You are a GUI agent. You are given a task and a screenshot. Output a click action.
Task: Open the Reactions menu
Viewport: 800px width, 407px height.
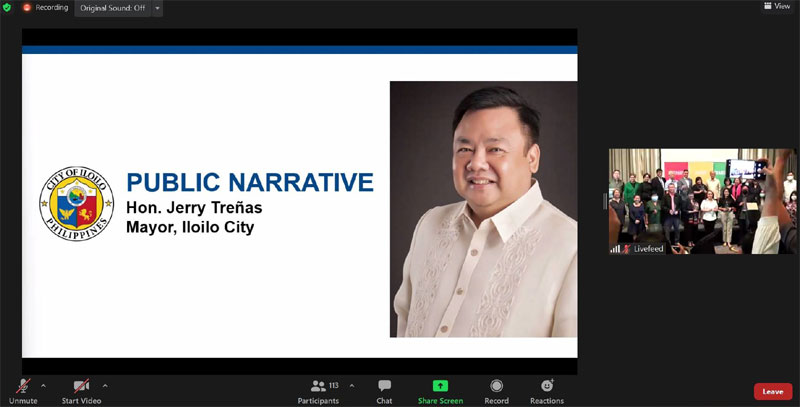click(x=547, y=386)
